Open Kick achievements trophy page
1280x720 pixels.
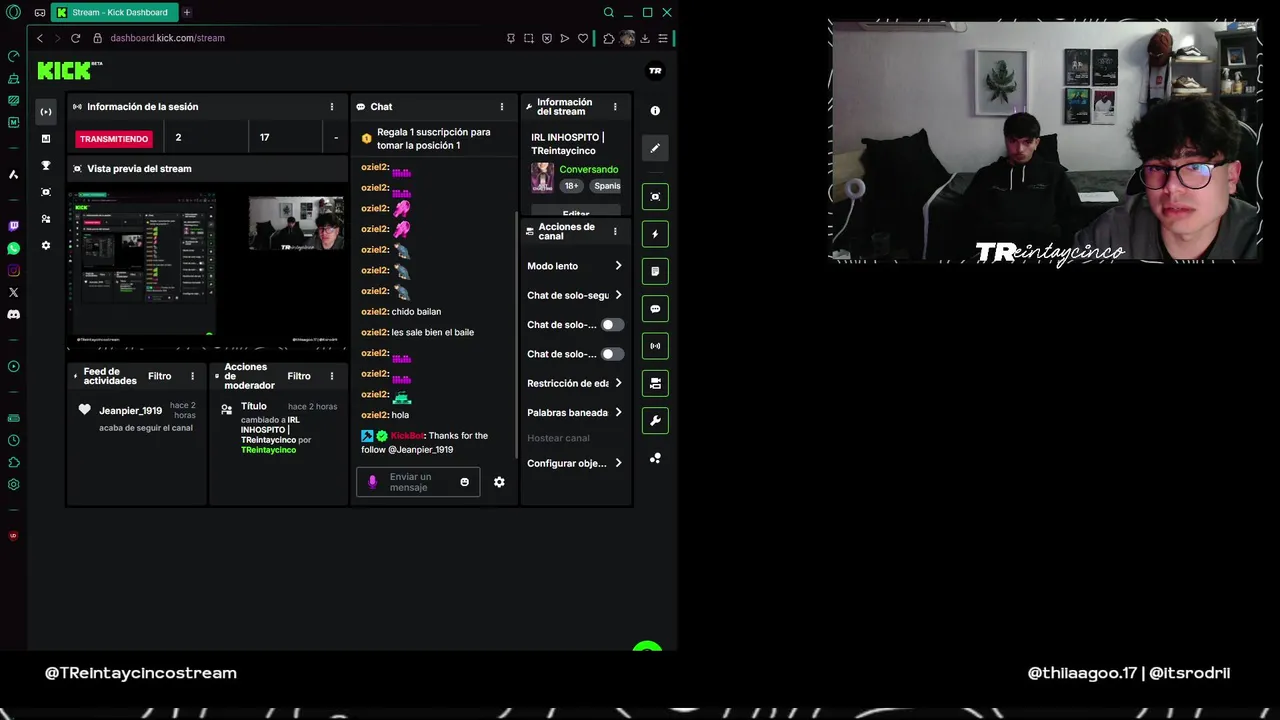click(46, 165)
